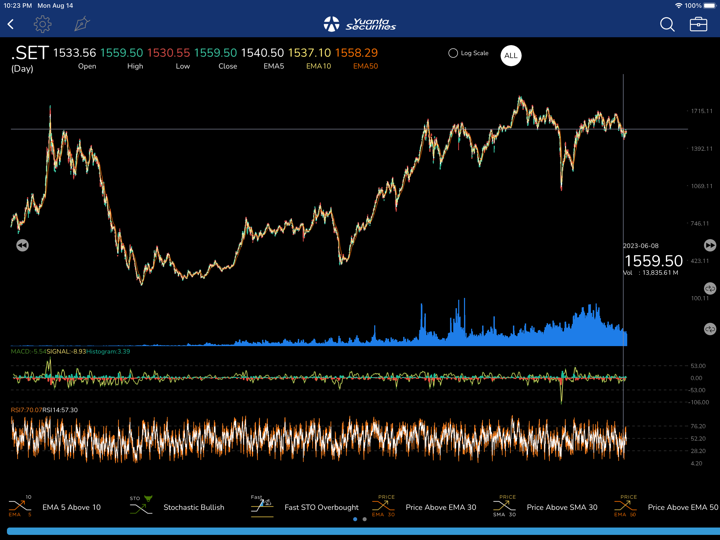Tap the Yuanta Securities logo
Image resolution: width=720 pixels, height=540 pixels.
pos(360,24)
